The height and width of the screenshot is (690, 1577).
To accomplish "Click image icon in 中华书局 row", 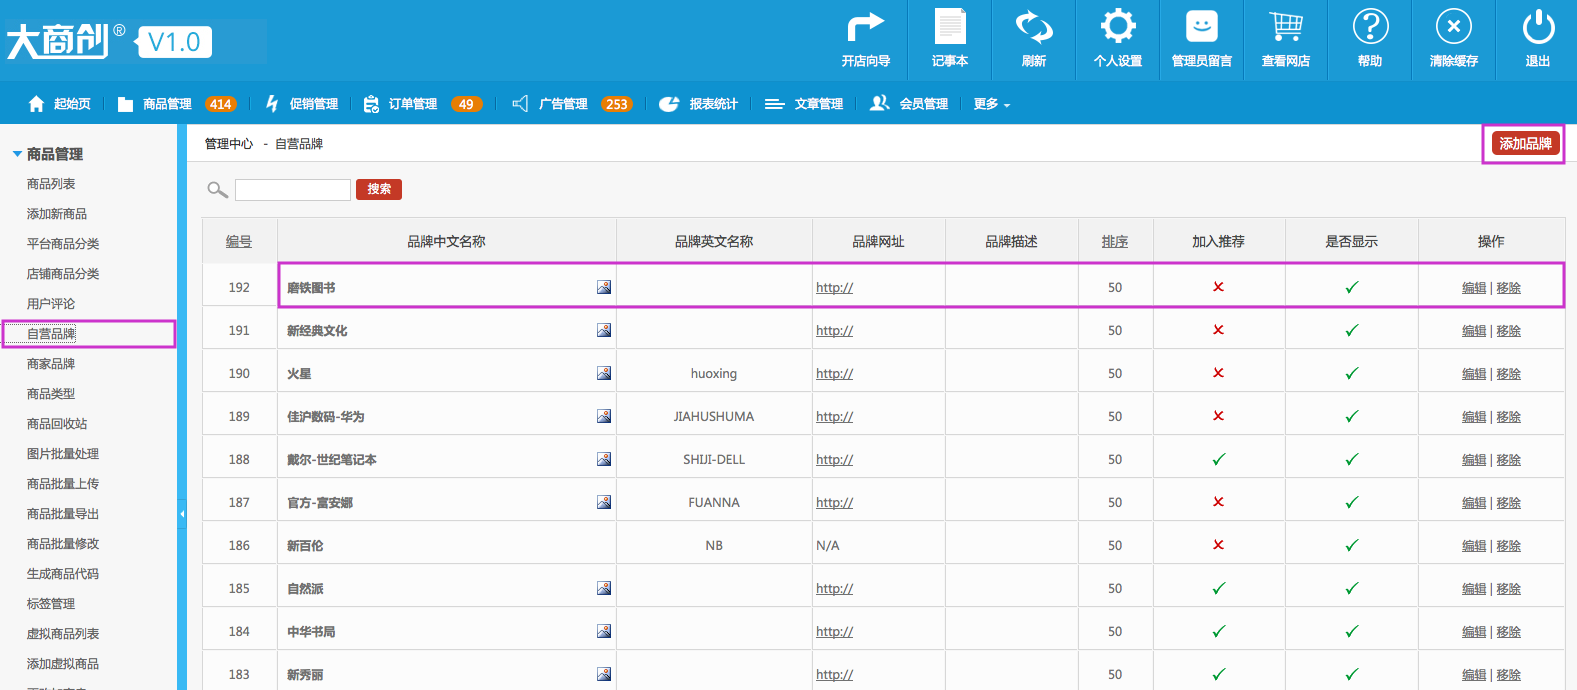I will (x=604, y=631).
